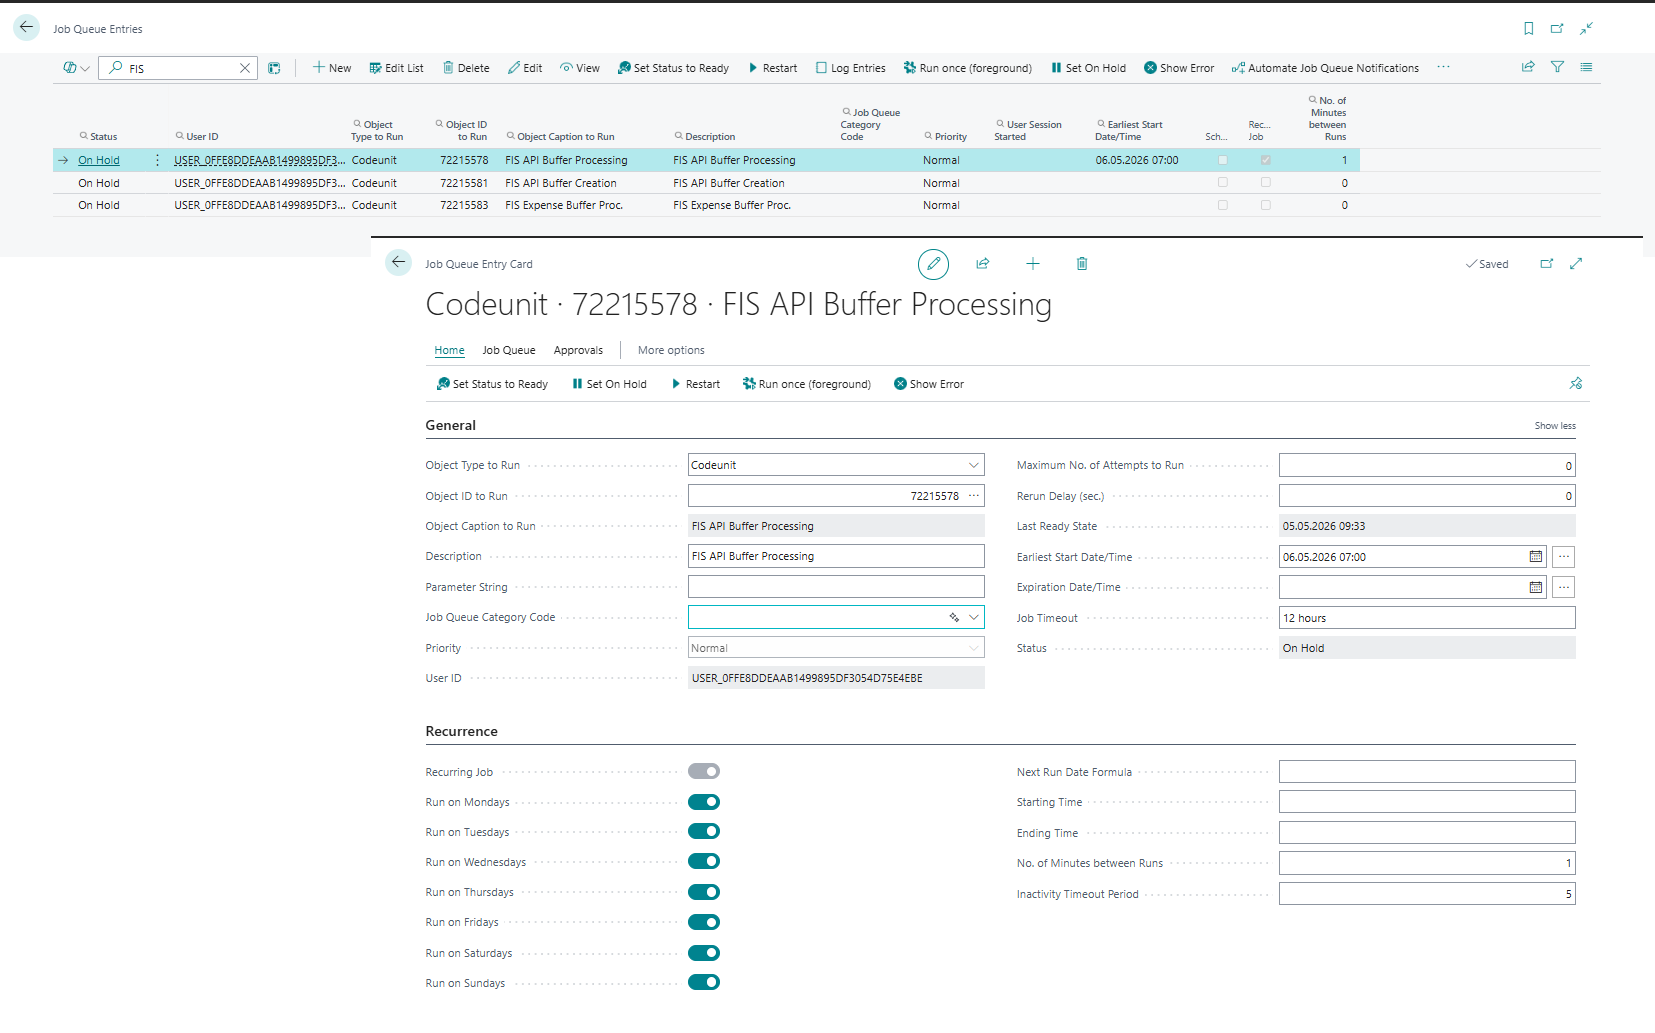This screenshot has width=1655, height=1033.
Task: Open calendar for Expiration Date/Time
Action: tap(1536, 588)
